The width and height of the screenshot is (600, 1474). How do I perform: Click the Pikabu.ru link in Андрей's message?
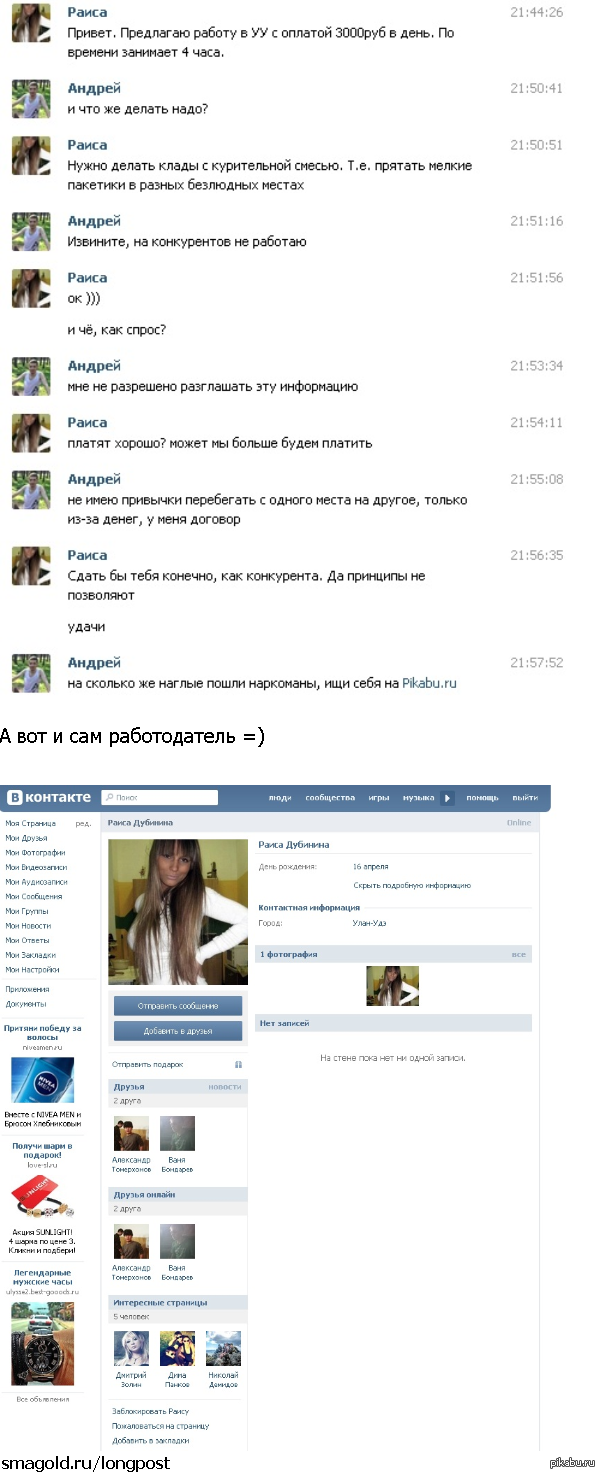[x=429, y=683]
